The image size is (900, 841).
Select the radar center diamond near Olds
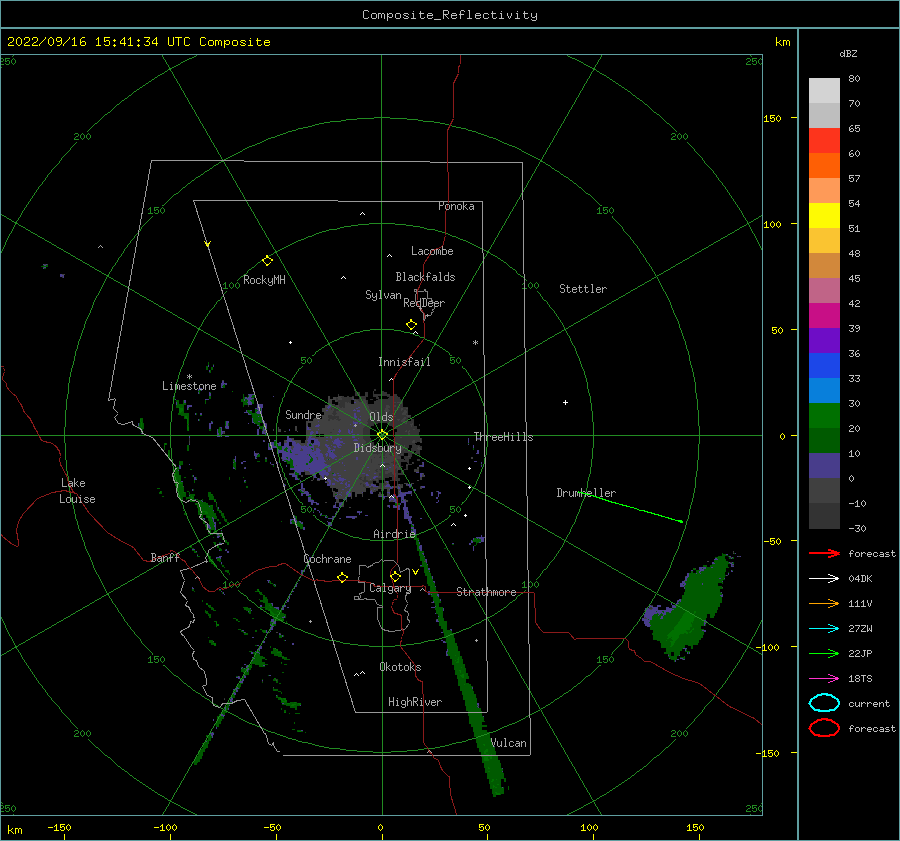click(382, 435)
